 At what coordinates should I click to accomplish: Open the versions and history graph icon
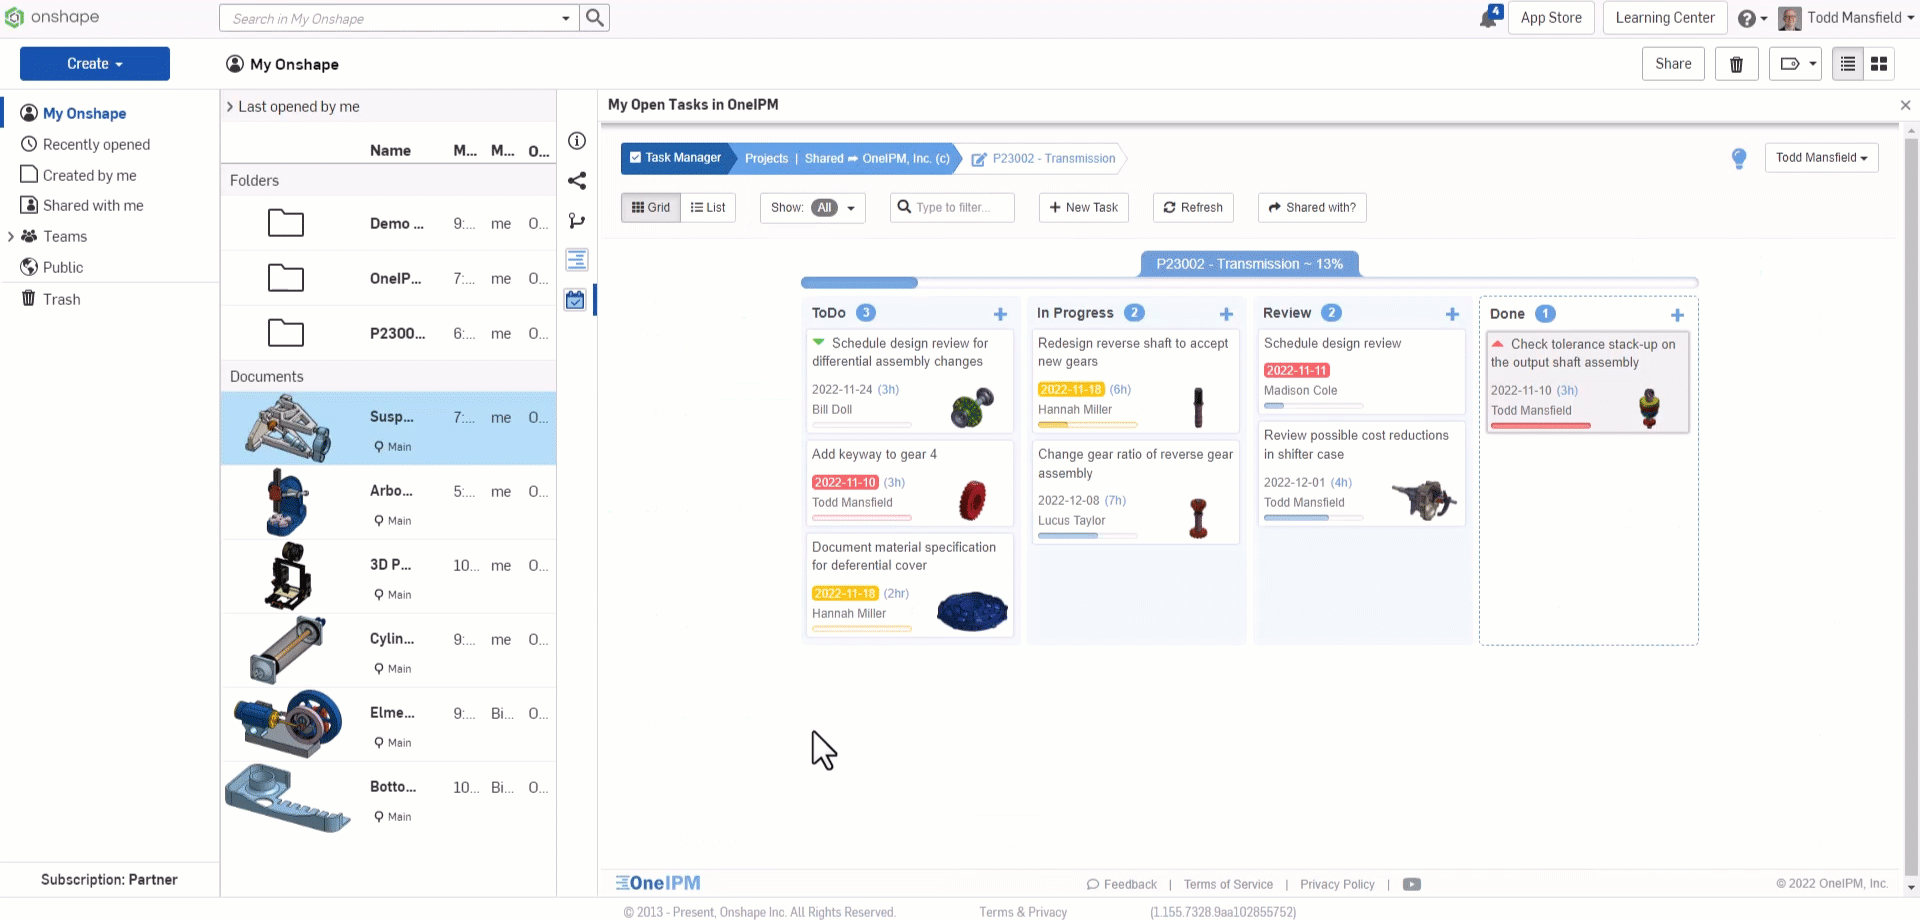tap(576, 221)
